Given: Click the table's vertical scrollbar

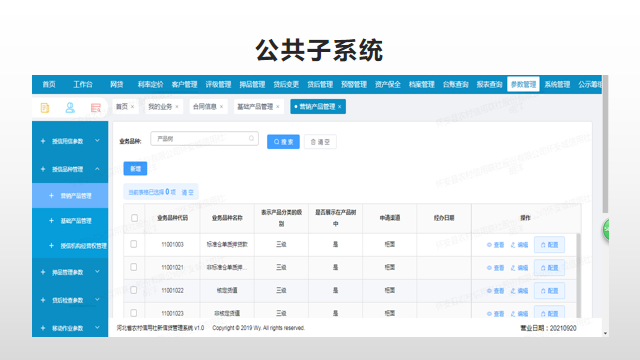Looking at the screenshot, I should point(578,276).
